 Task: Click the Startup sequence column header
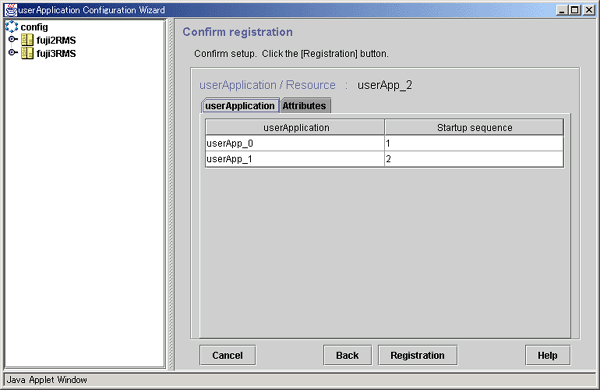(474, 127)
